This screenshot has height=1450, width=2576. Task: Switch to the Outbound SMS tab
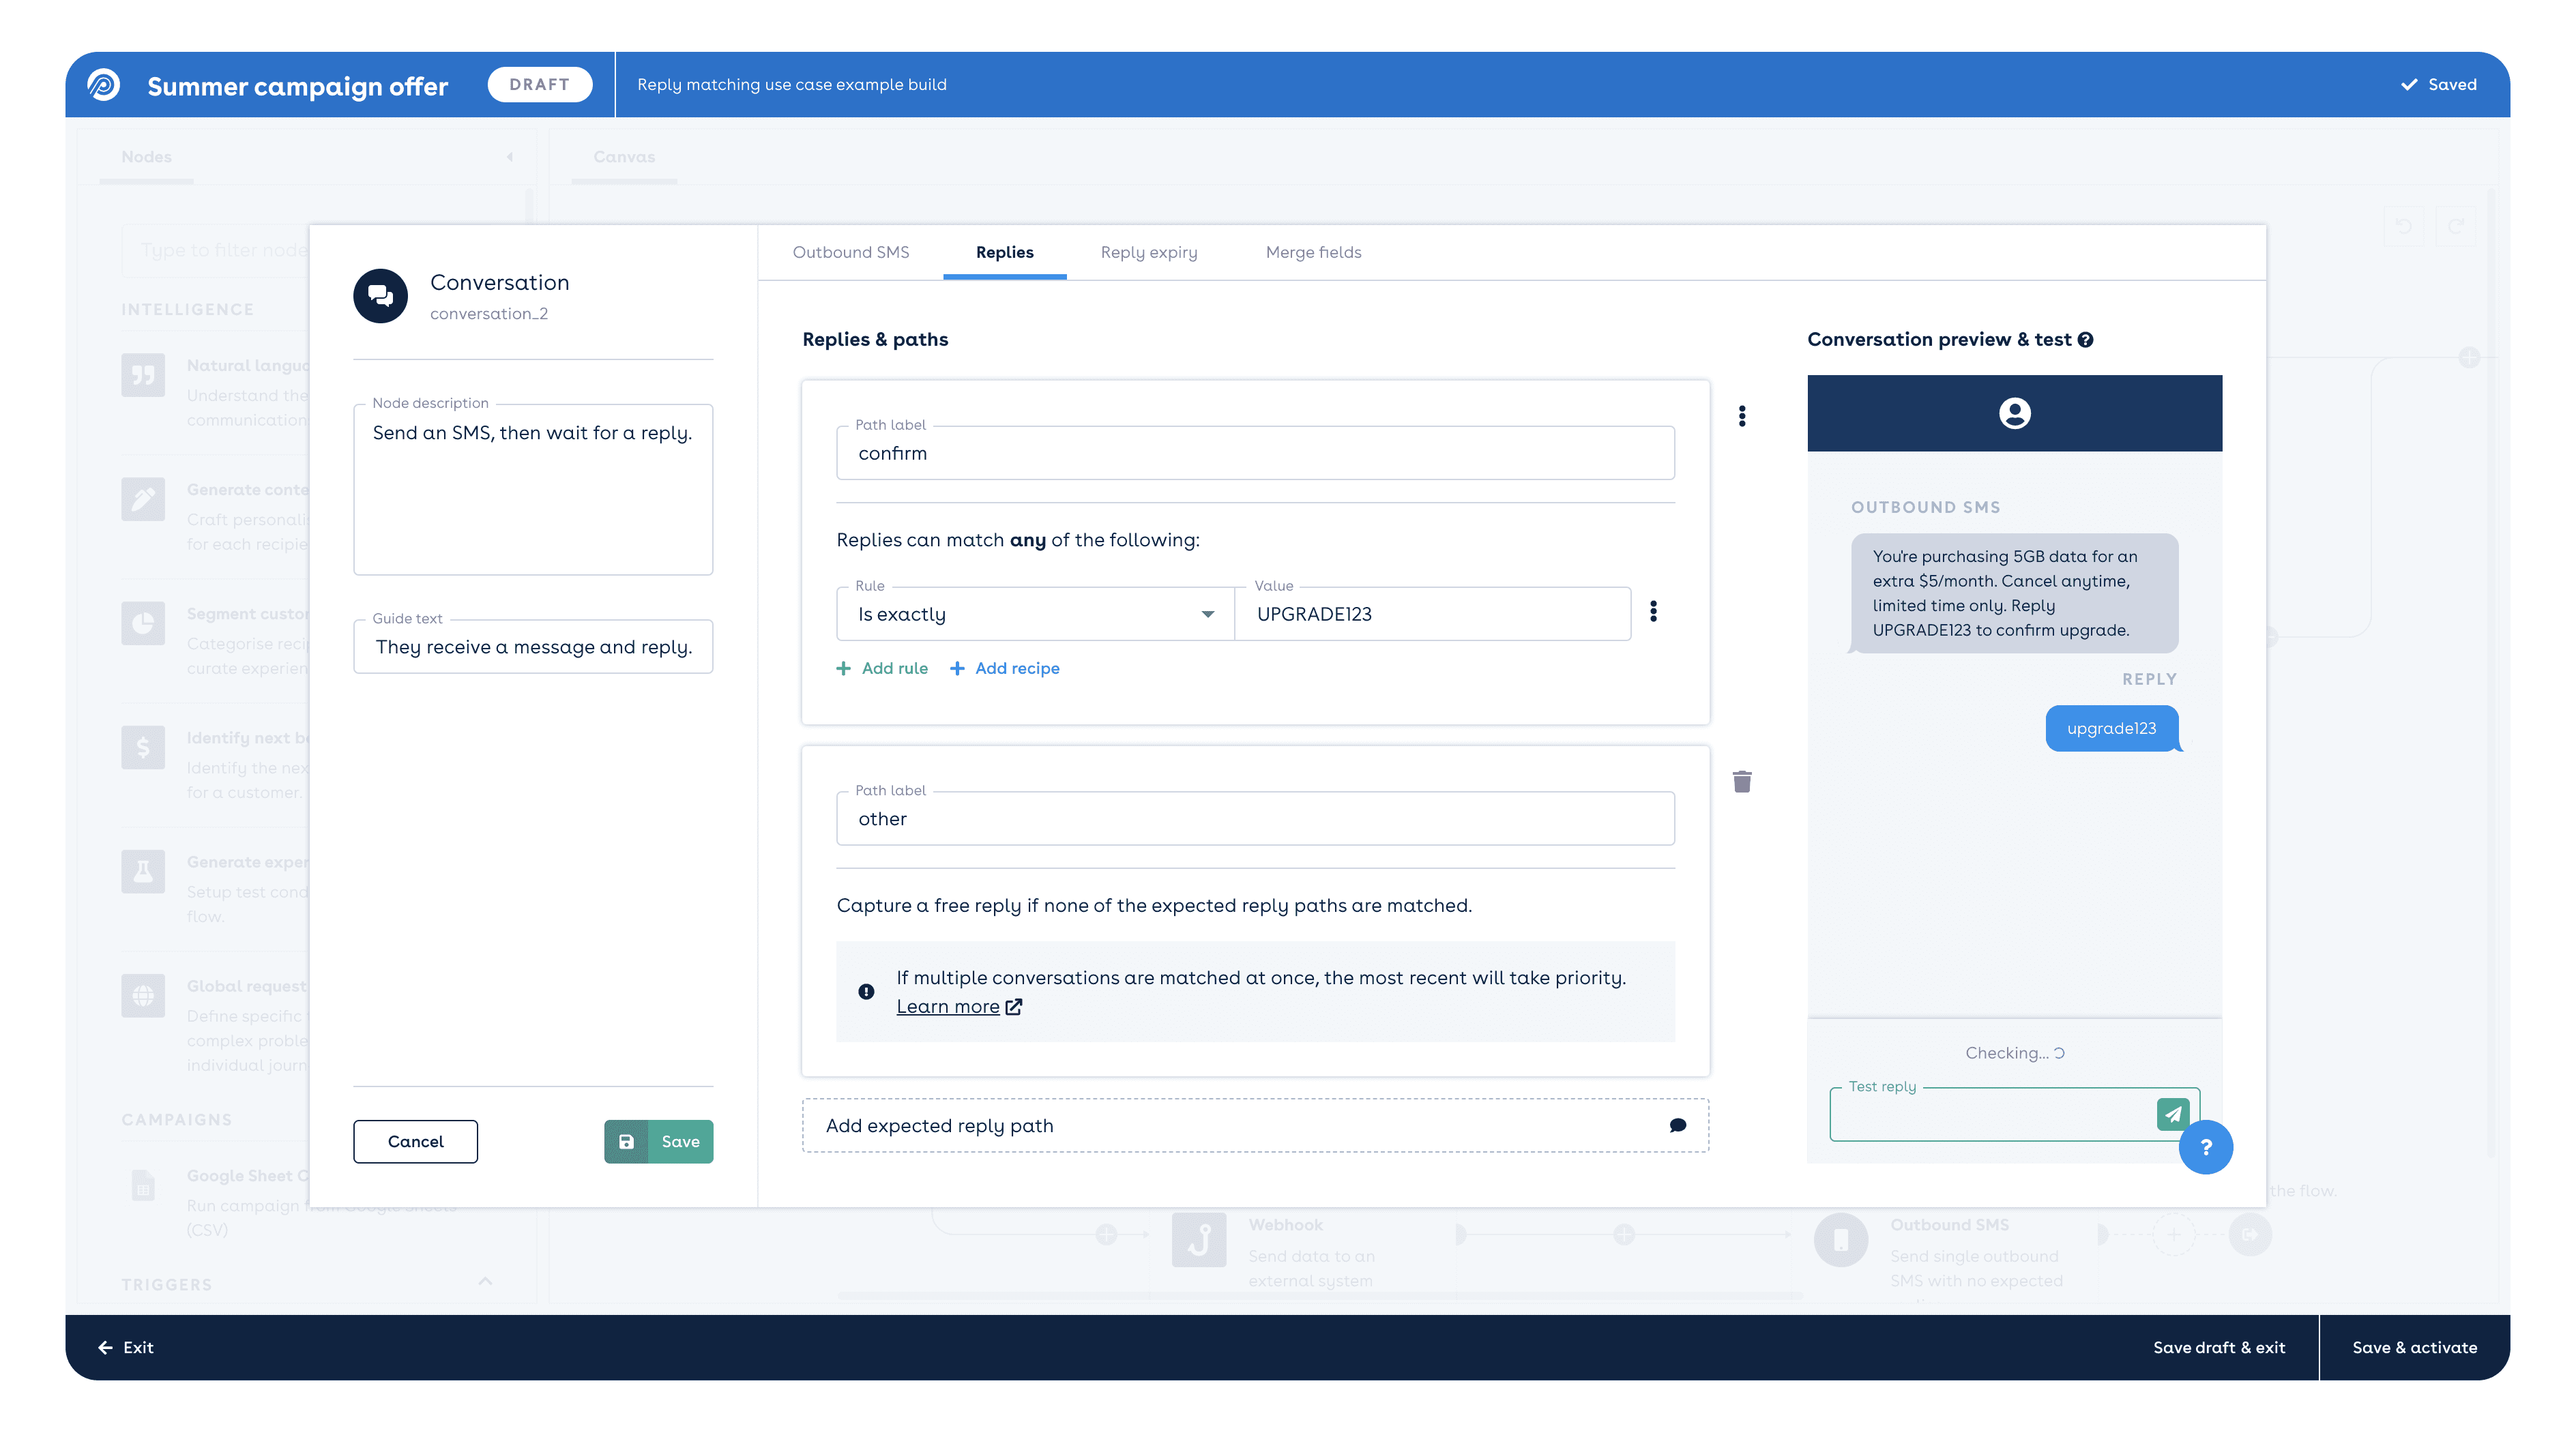coord(850,252)
